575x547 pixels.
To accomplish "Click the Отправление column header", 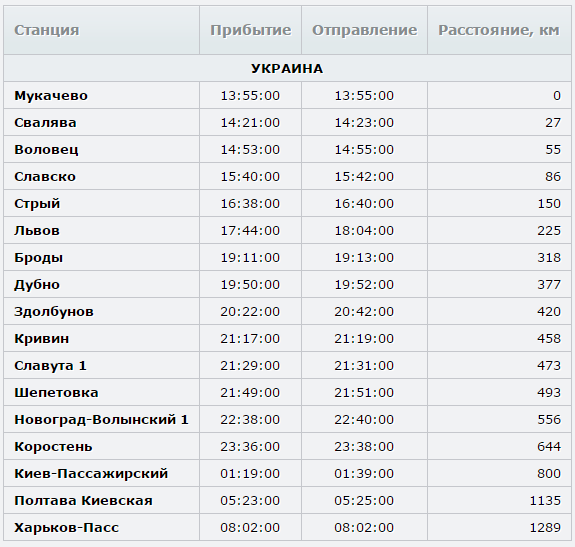I will coord(365,30).
